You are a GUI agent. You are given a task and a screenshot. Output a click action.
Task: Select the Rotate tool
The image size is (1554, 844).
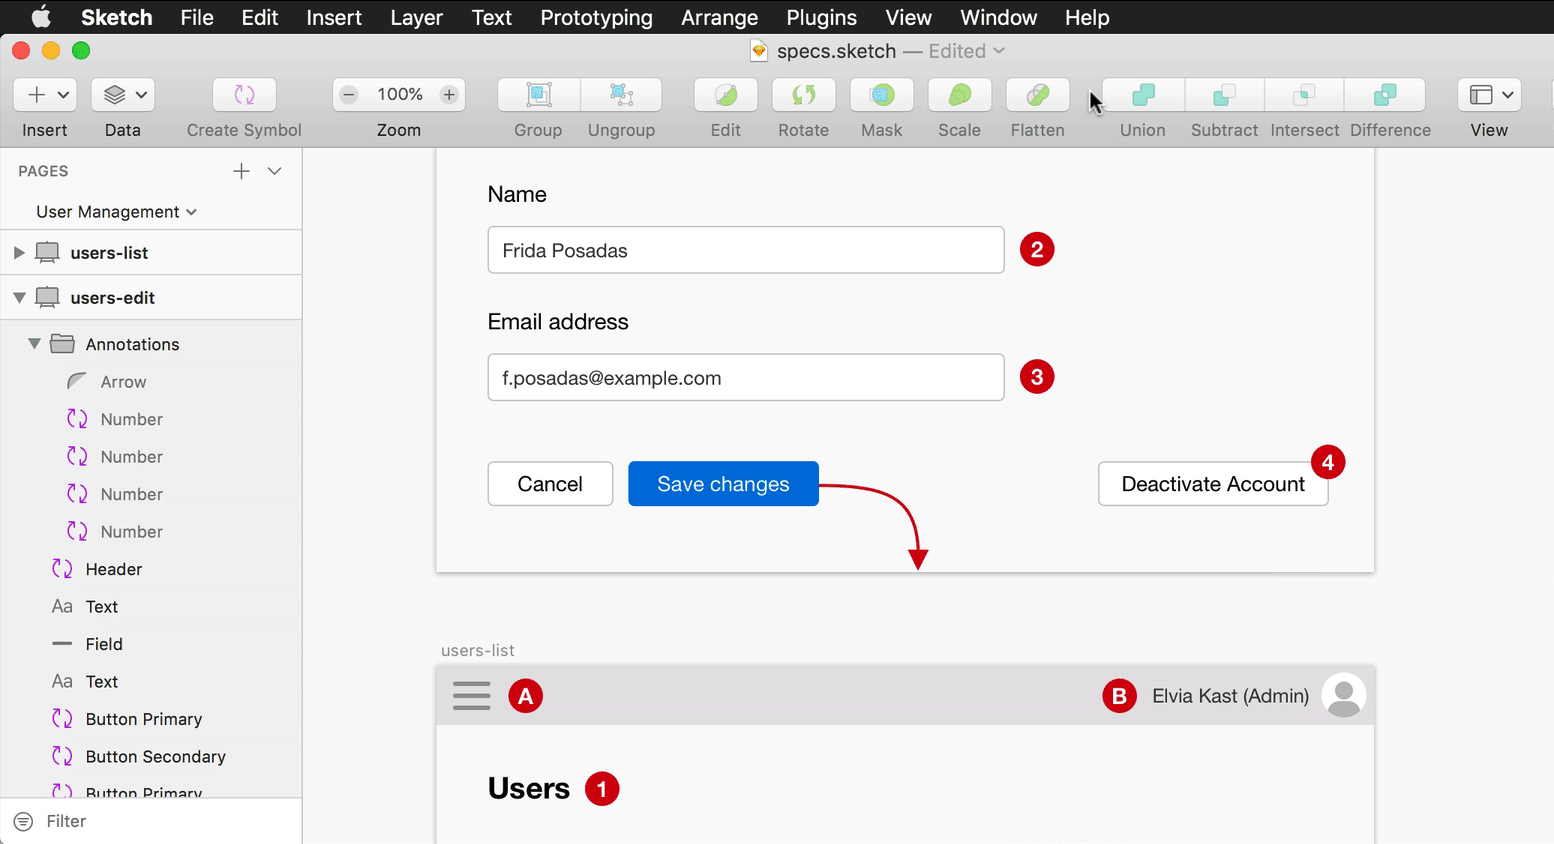[x=804, y=95]
